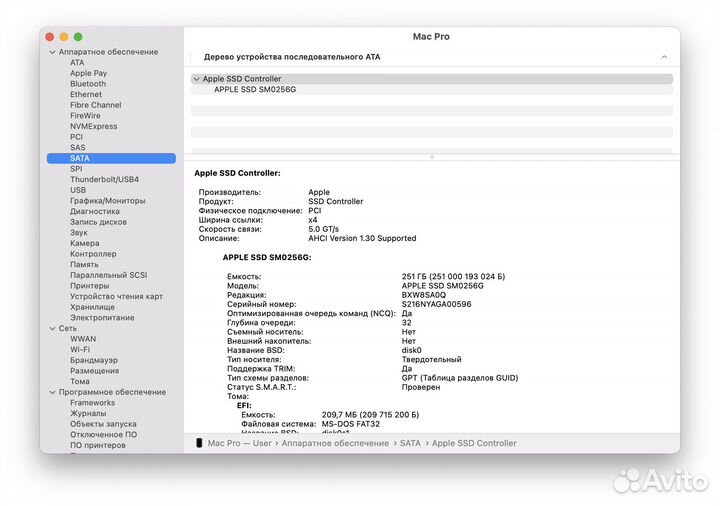This screenshot has height=506, width=720.
Task: Select Камера in the sidebar
Action: (x=84, y=243)
